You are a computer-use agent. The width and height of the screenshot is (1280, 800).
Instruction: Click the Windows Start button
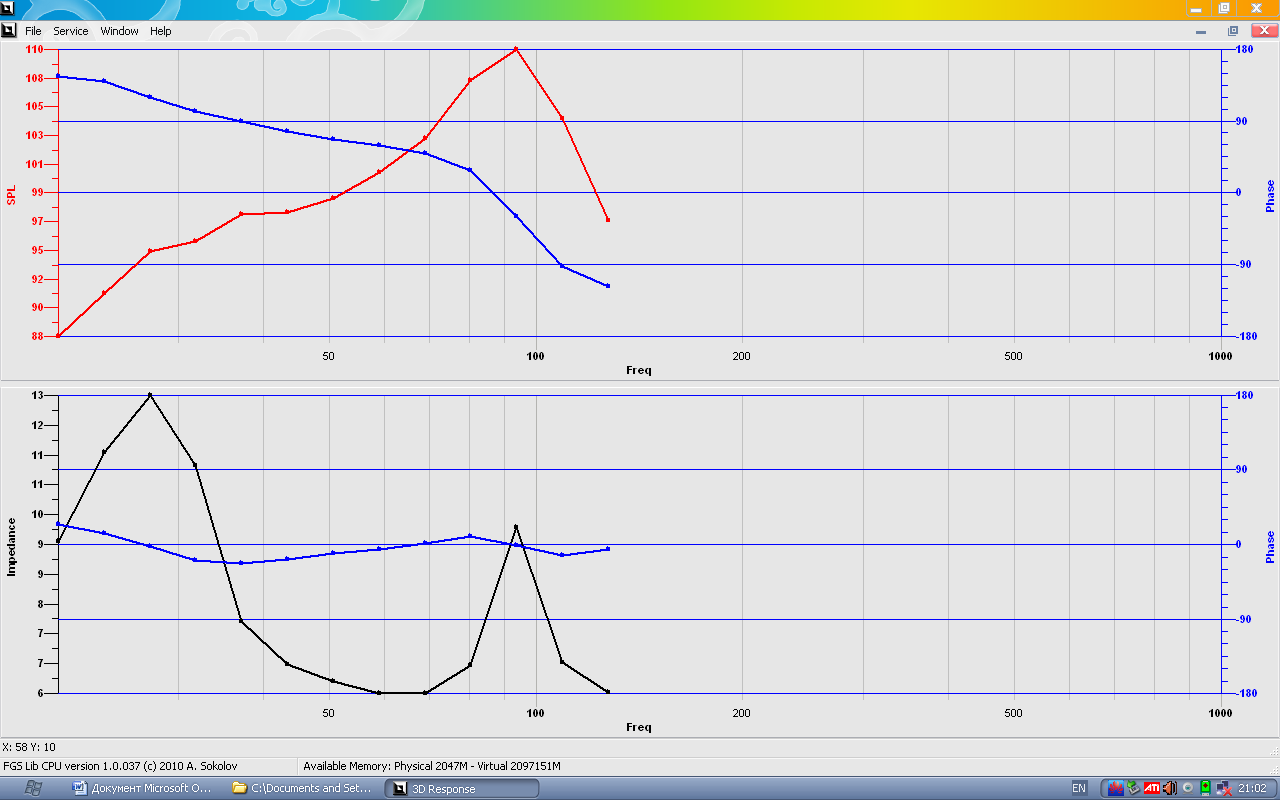(x=32, y=788)
